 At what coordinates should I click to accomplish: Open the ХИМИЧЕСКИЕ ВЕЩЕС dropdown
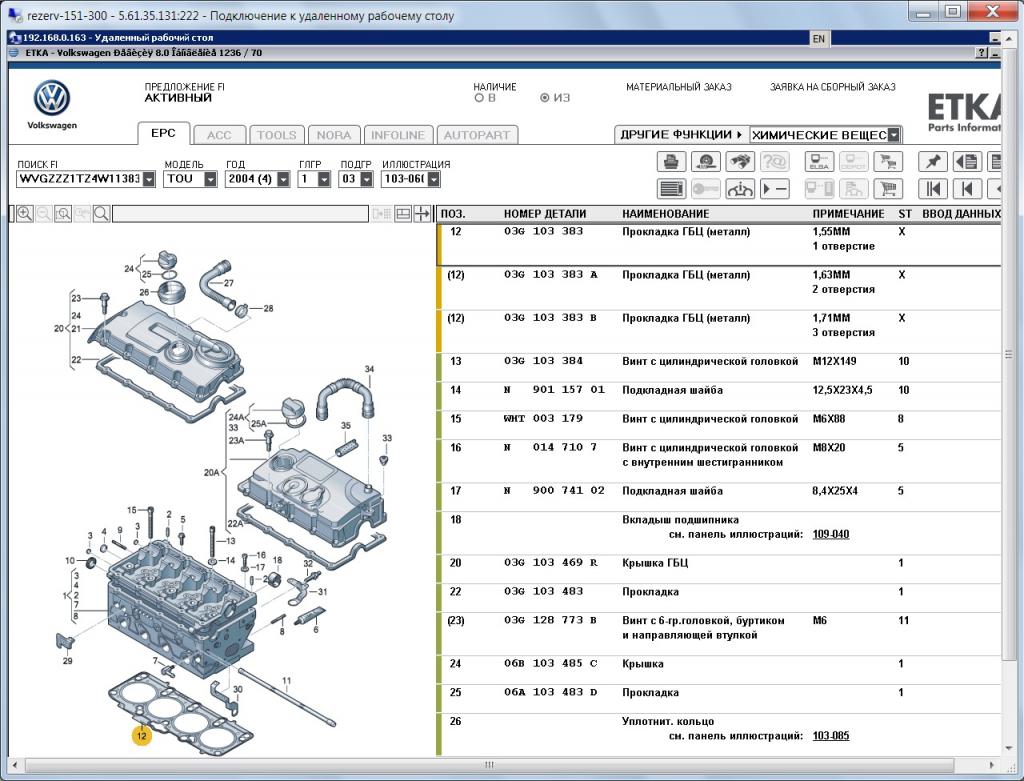[x=894, y=135]
